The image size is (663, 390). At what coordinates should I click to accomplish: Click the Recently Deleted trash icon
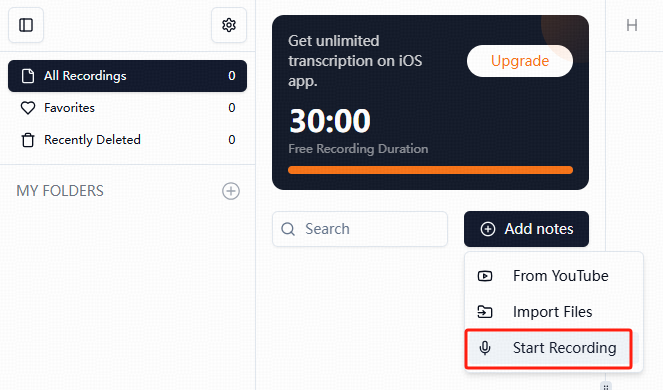pos(28,140)
